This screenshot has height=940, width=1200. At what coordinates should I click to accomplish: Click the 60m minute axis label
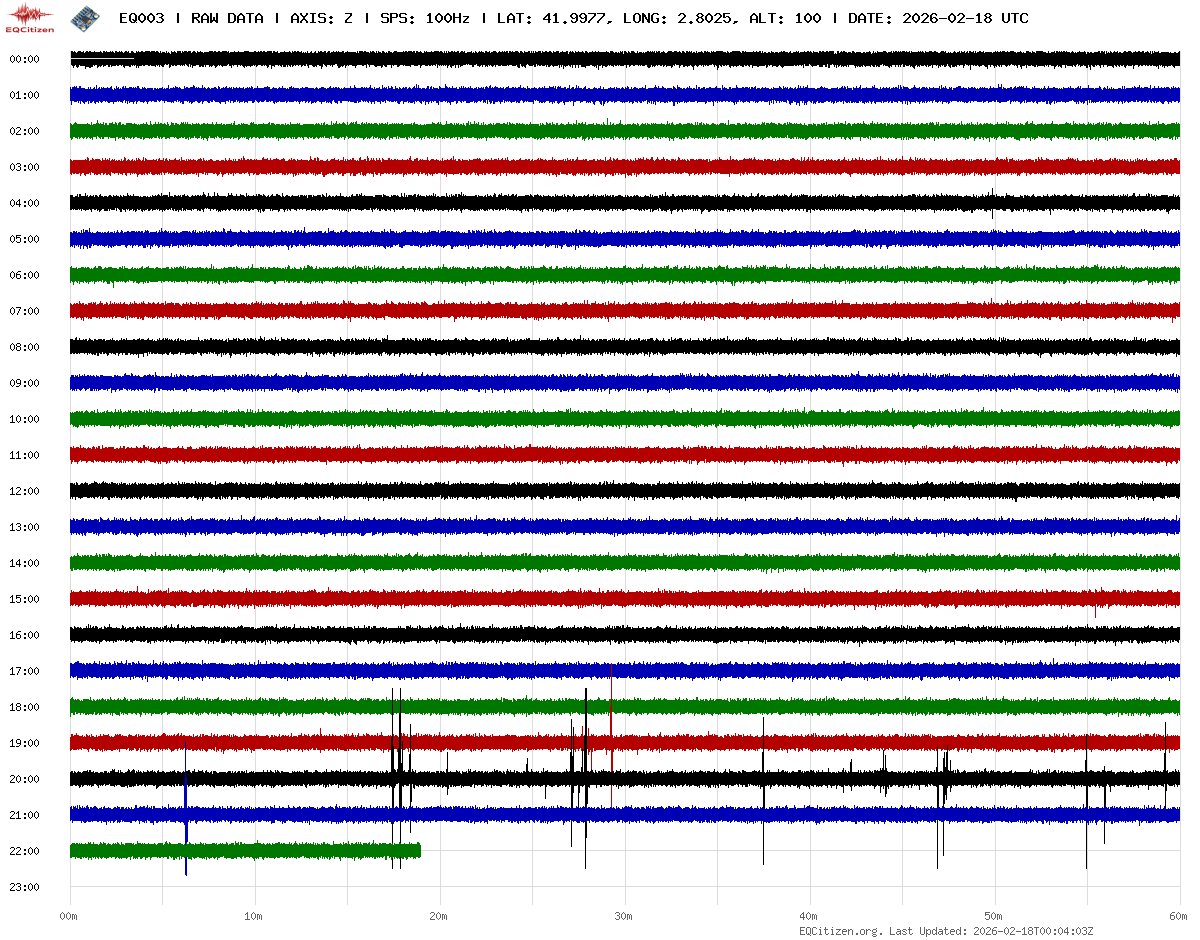pos(1178,916)
